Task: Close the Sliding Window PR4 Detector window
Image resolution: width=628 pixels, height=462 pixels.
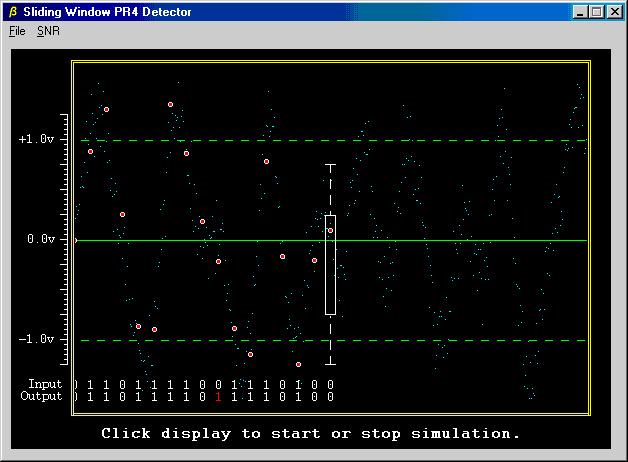Action: (x=614, y=12)
